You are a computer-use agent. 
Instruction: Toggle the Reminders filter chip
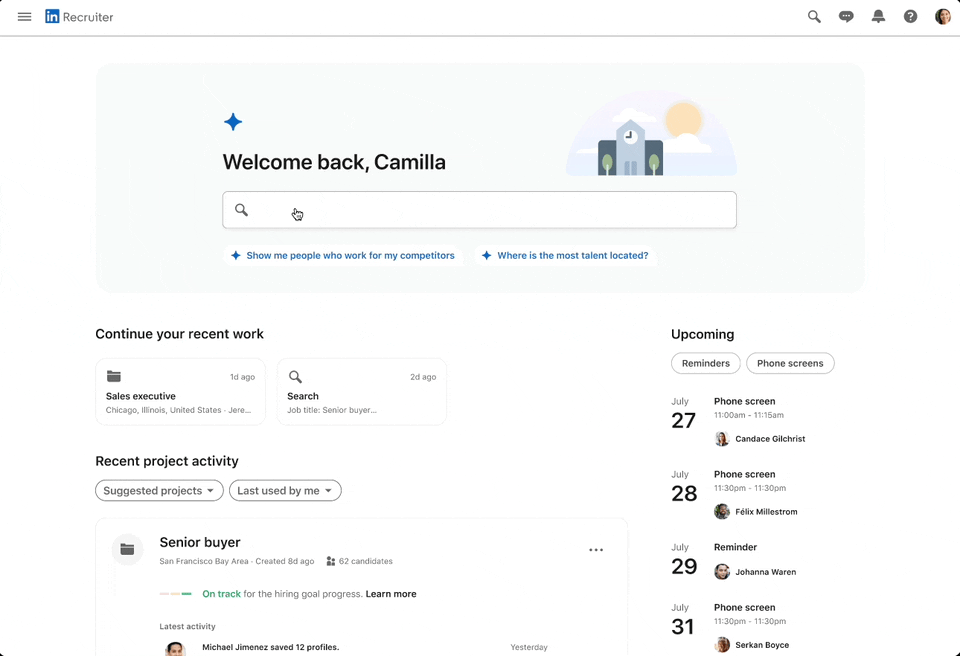coord(706,363)
